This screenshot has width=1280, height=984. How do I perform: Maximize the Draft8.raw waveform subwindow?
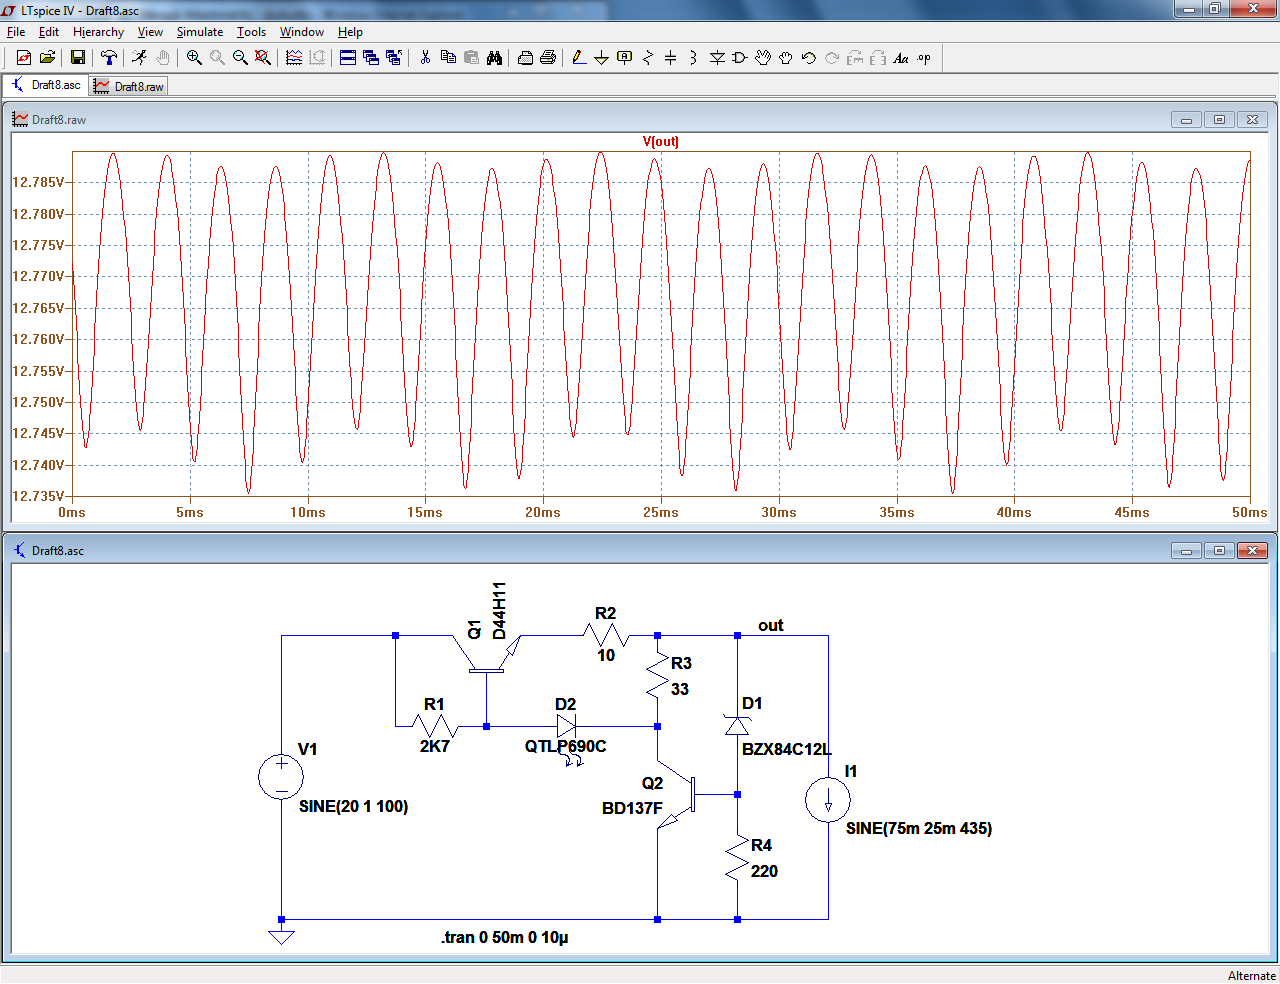(1219, 120)
